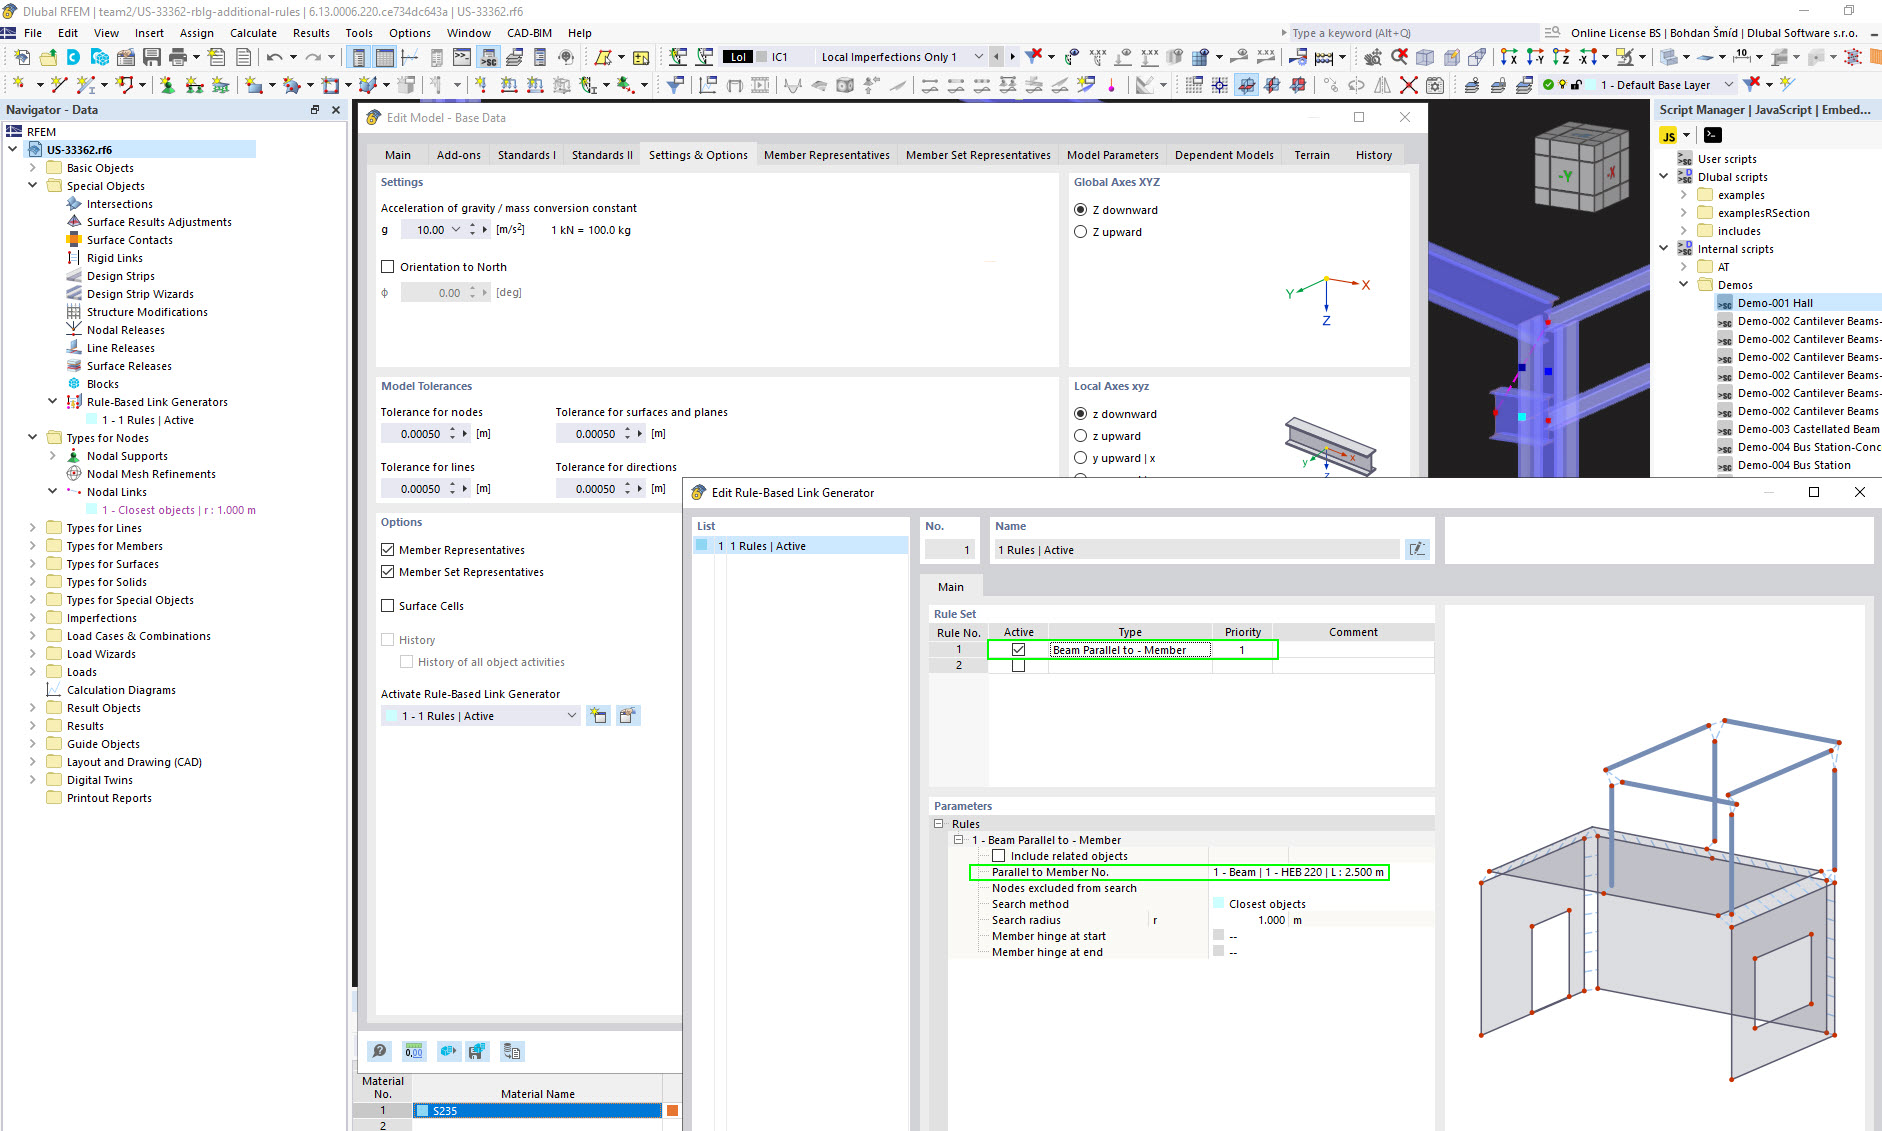Viewport: 1882px width, 1131px height.
Task: Click the help comment icon in Base Data dialog
Action: pyautogui.click(x=379, y=1051)
